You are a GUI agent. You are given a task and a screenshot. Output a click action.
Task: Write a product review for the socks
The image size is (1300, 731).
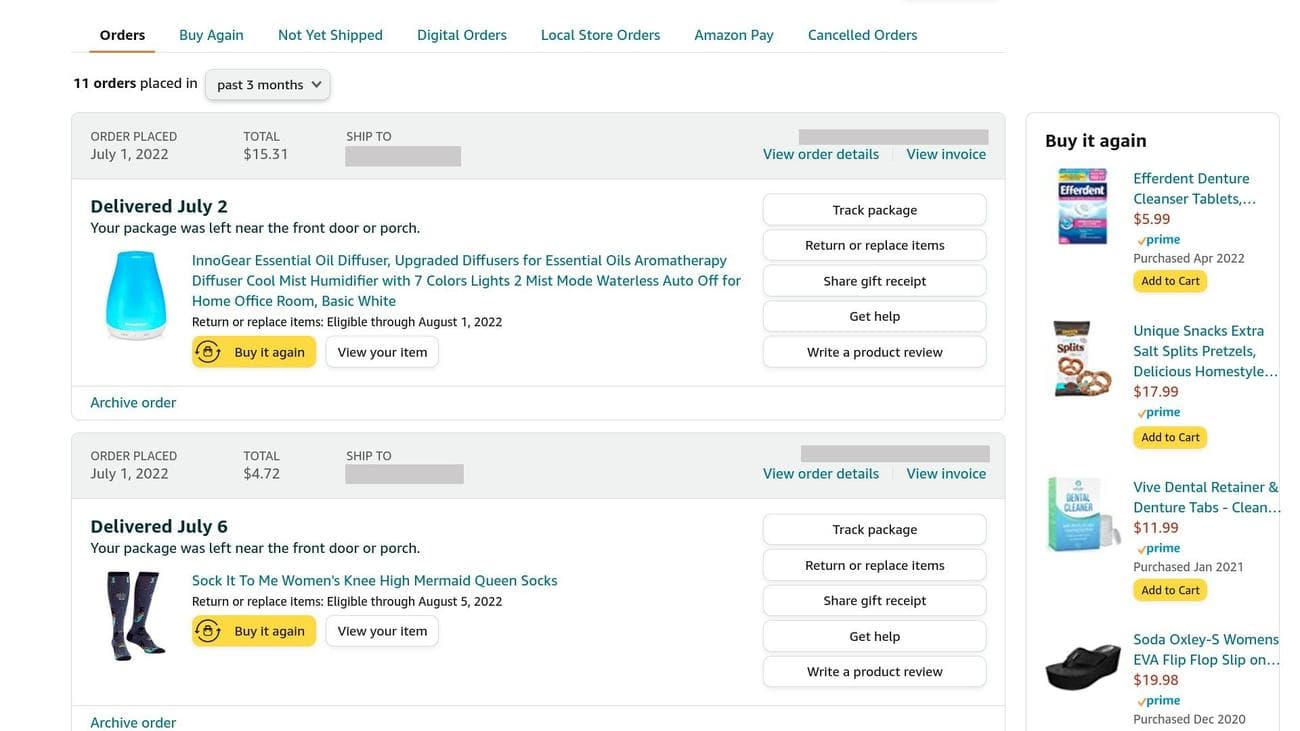pos(874,672)
